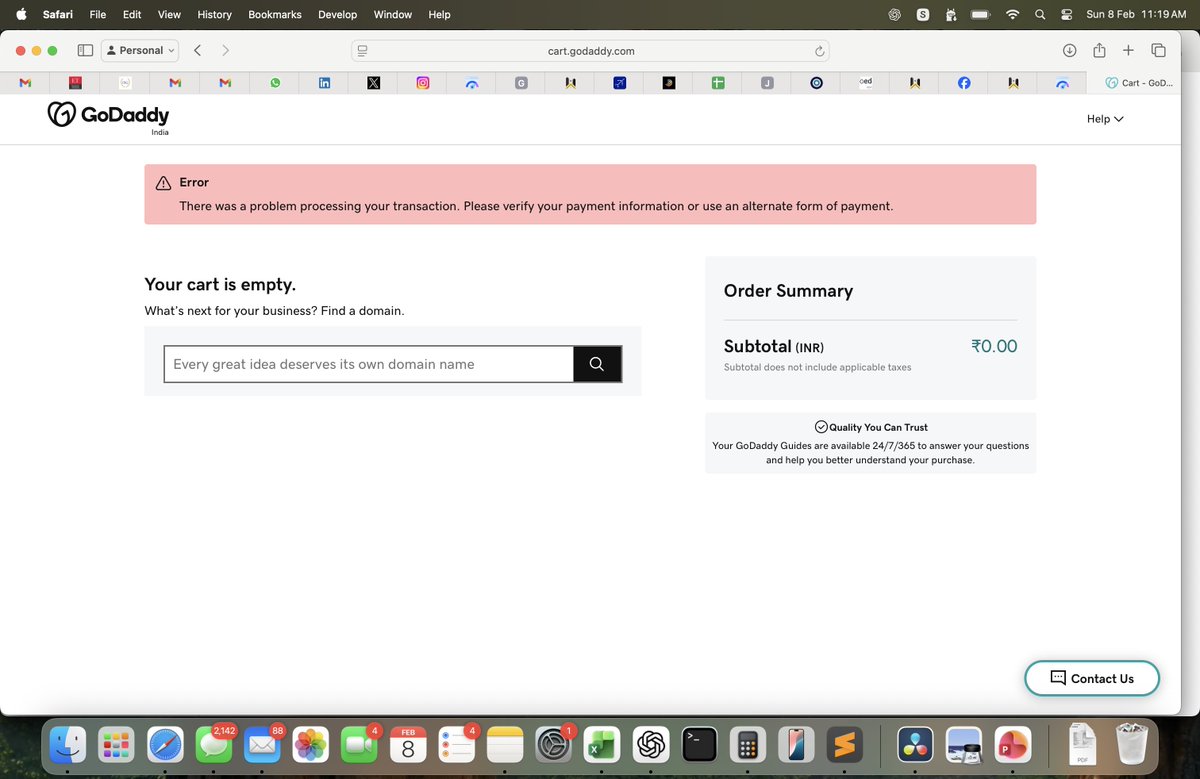
Task: Open the Facebook bookmark
Action: coord(963,82)
